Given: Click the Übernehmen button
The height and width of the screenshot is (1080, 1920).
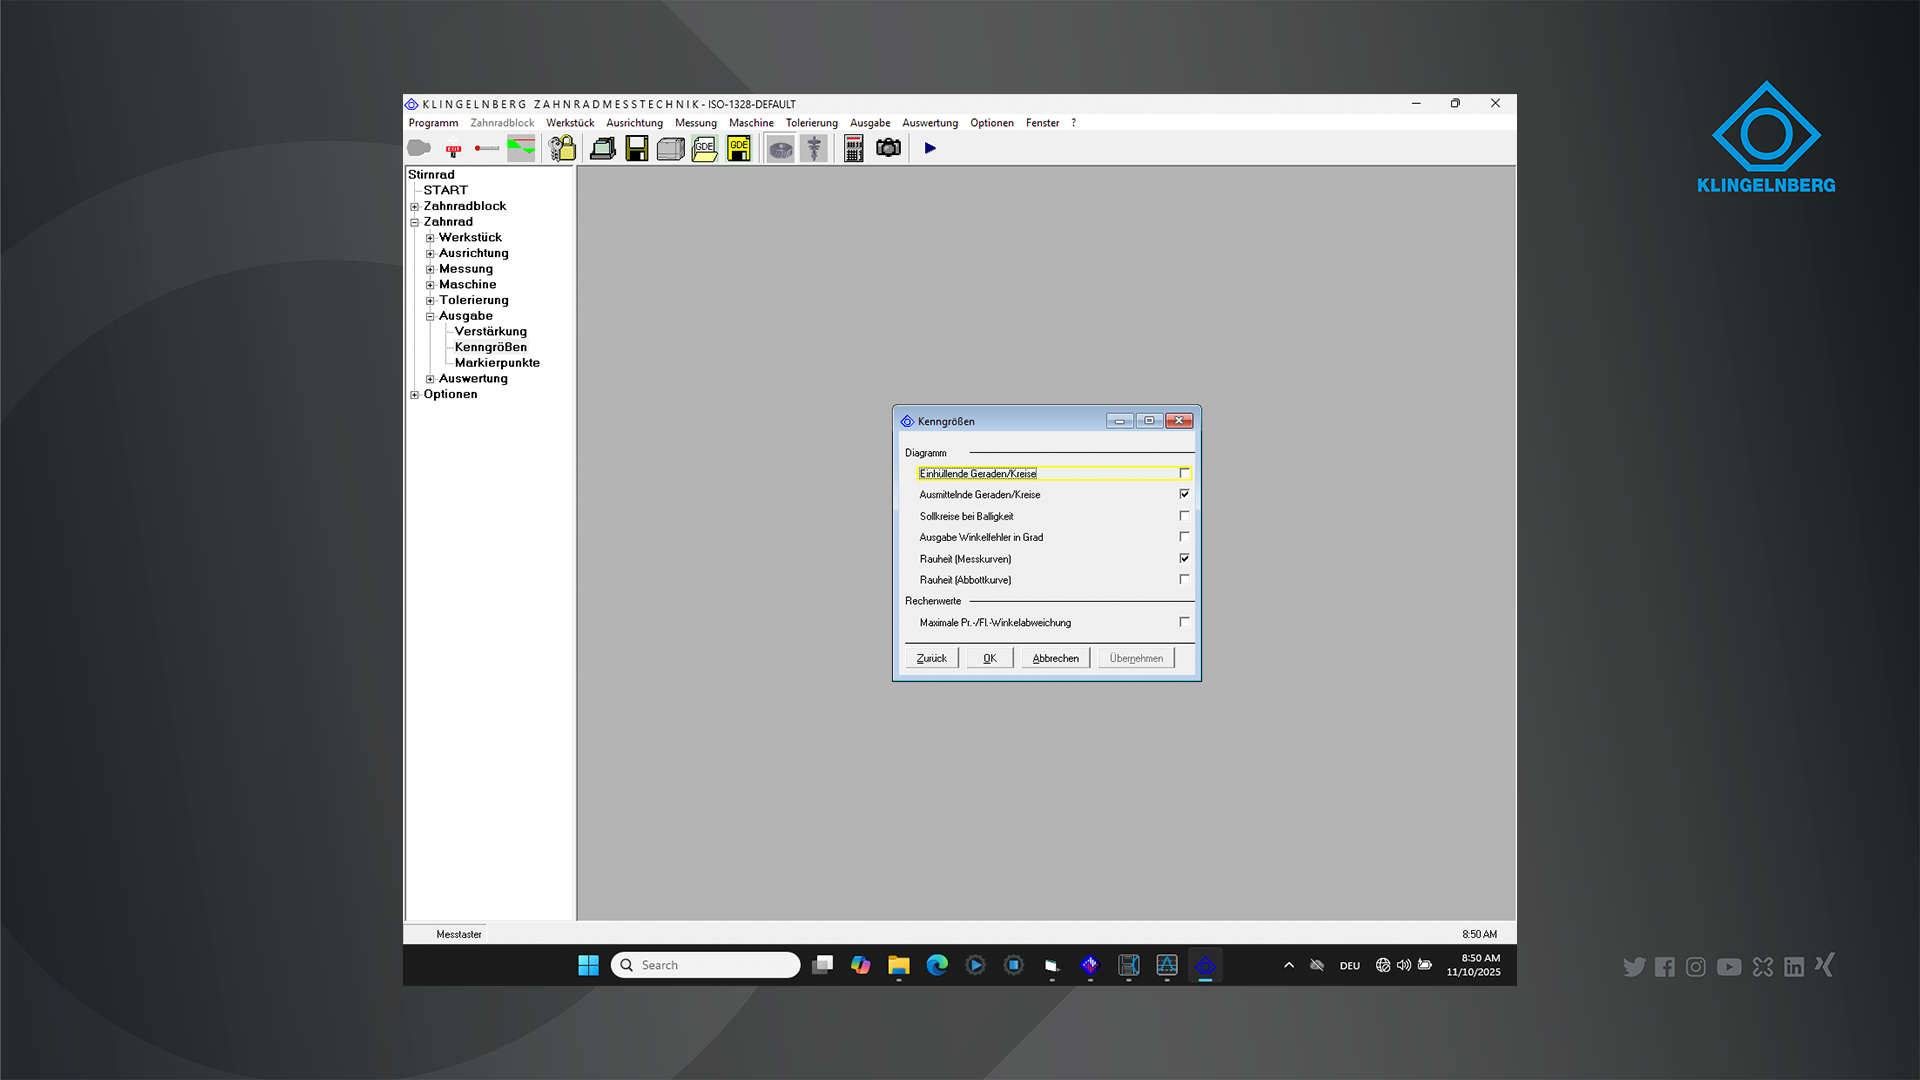Looking at the screenshot, I should click(x=1136, y=658).
